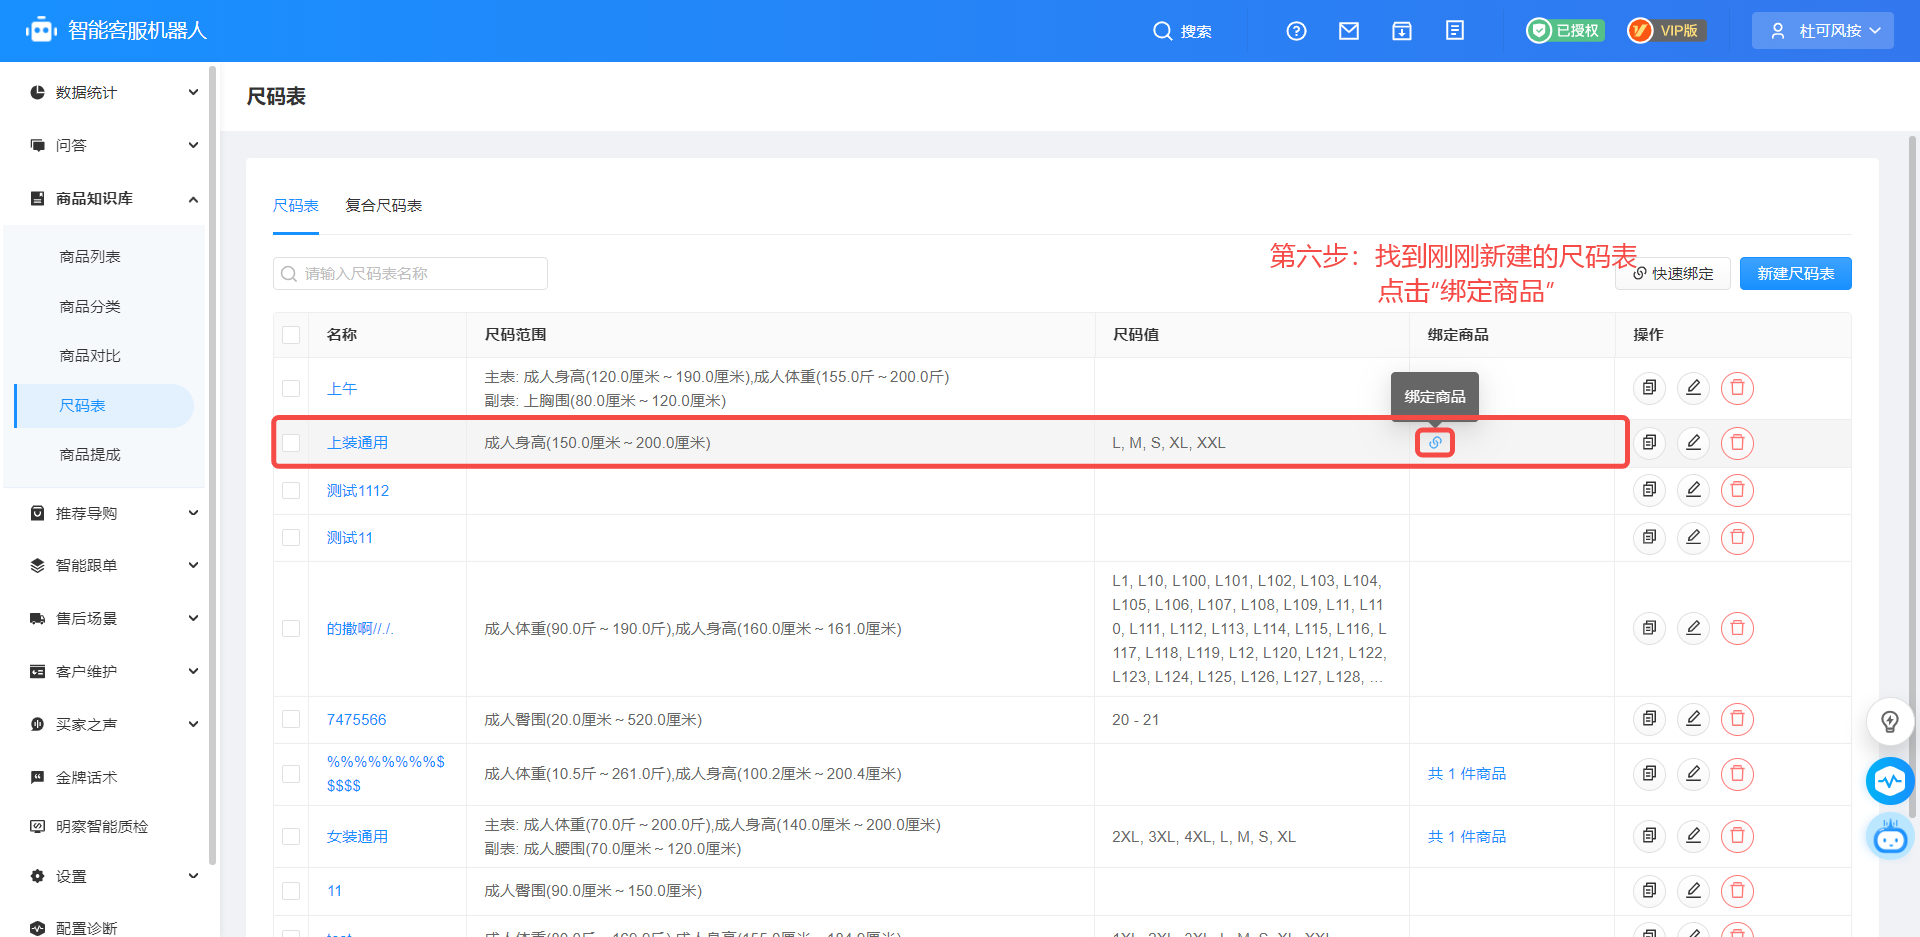
Task: Select the 尺码表 tab
Action: tap(296, 205)
